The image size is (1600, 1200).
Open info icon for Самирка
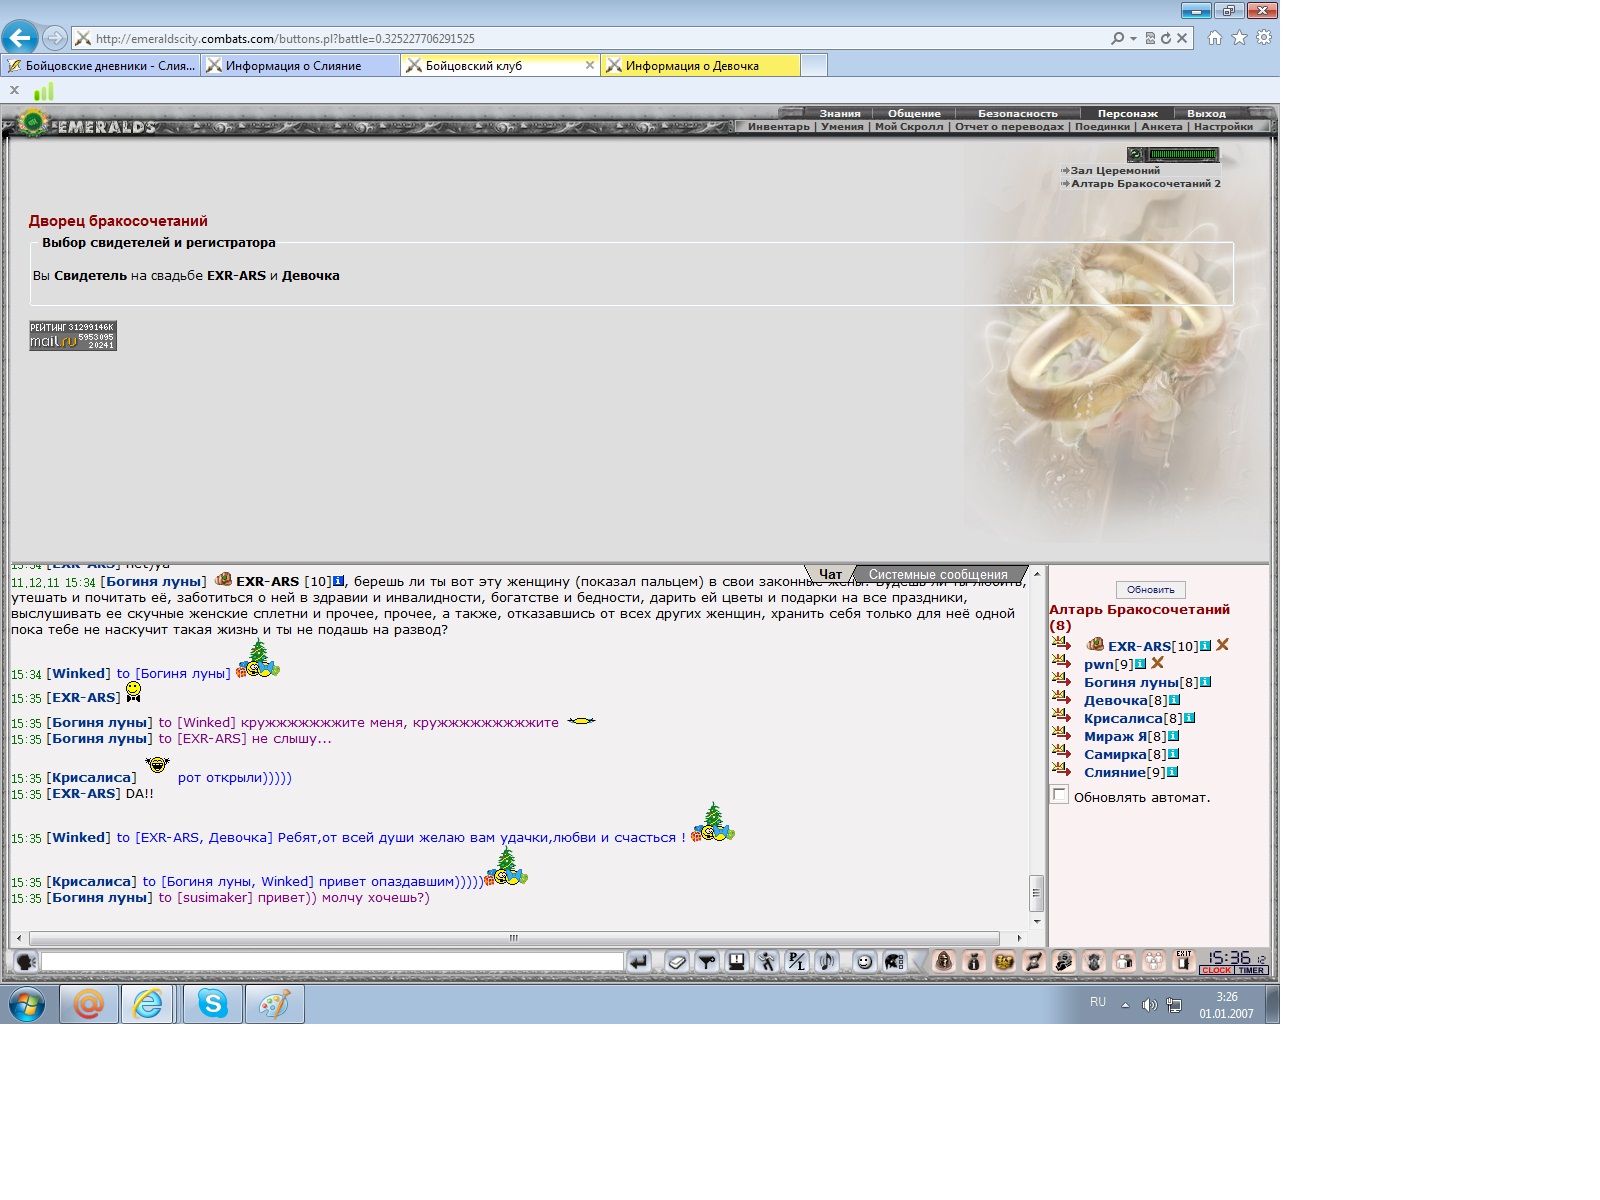tap(1173, 754)
